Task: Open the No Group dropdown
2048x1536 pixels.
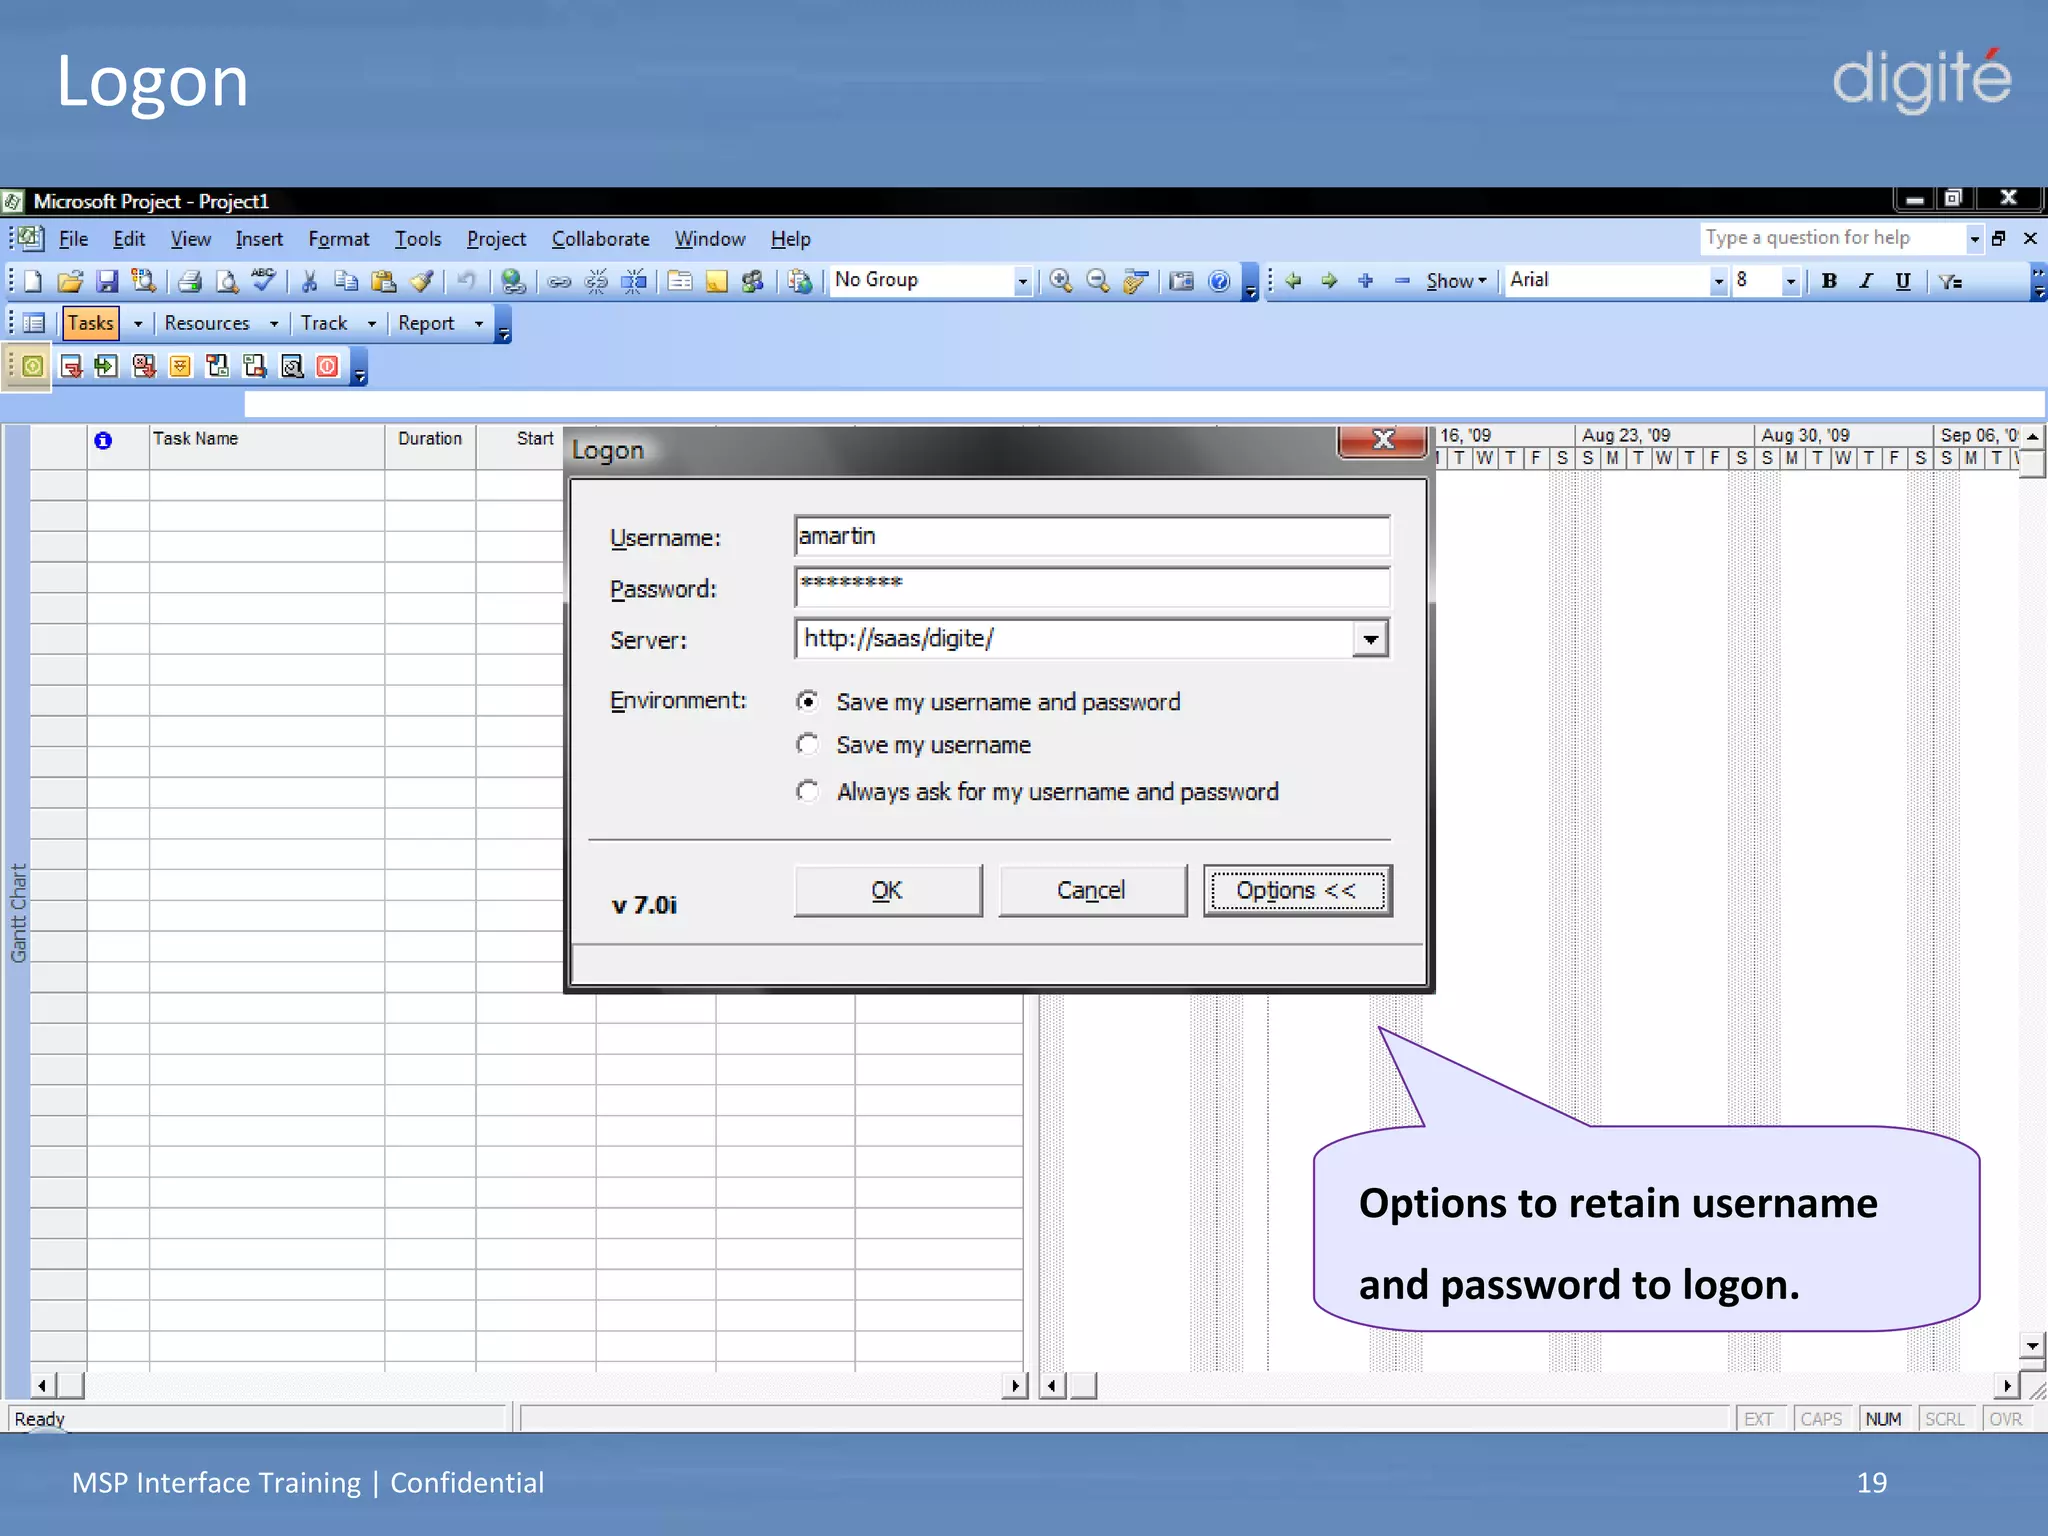Action: (x=1022, y=281)
